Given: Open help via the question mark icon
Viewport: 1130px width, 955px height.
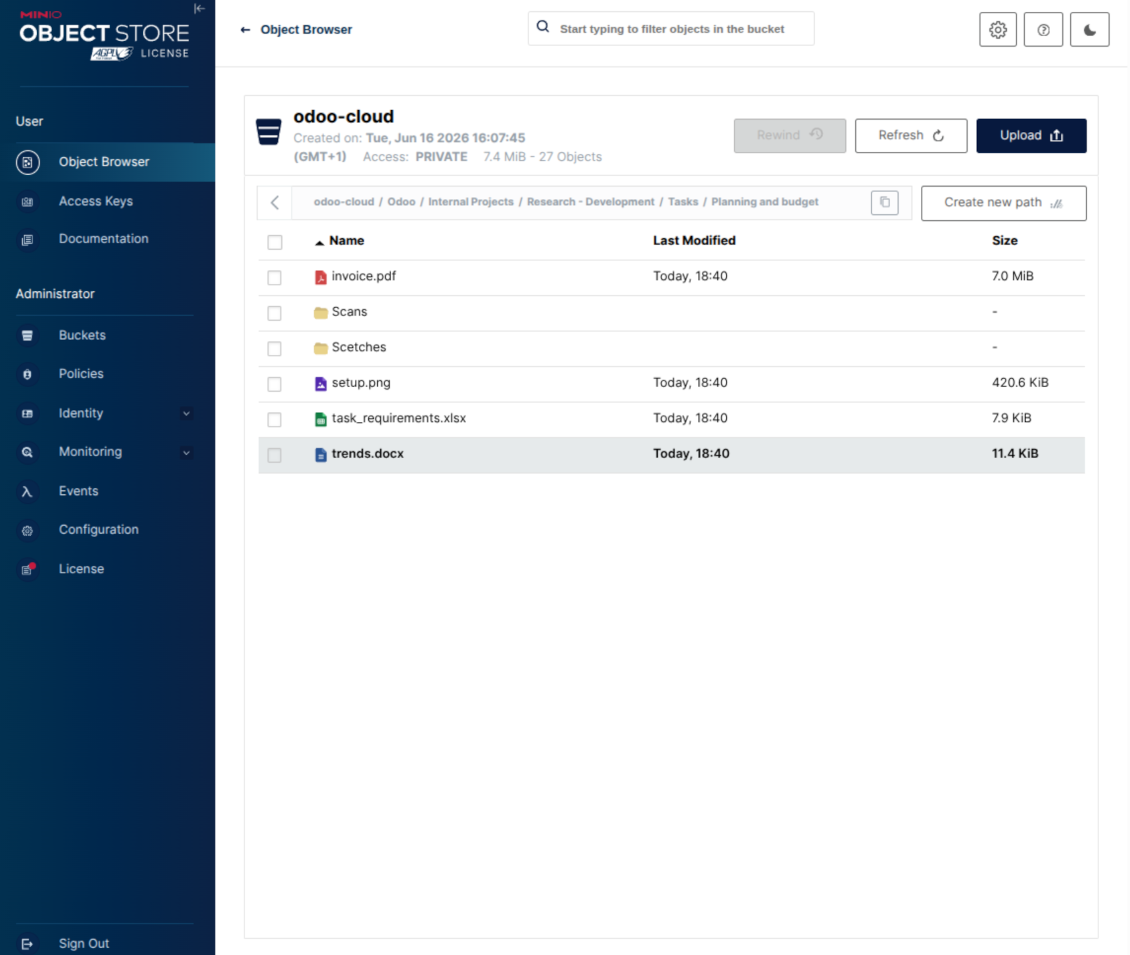Looking at the screenshot, I should point(1043,30).
